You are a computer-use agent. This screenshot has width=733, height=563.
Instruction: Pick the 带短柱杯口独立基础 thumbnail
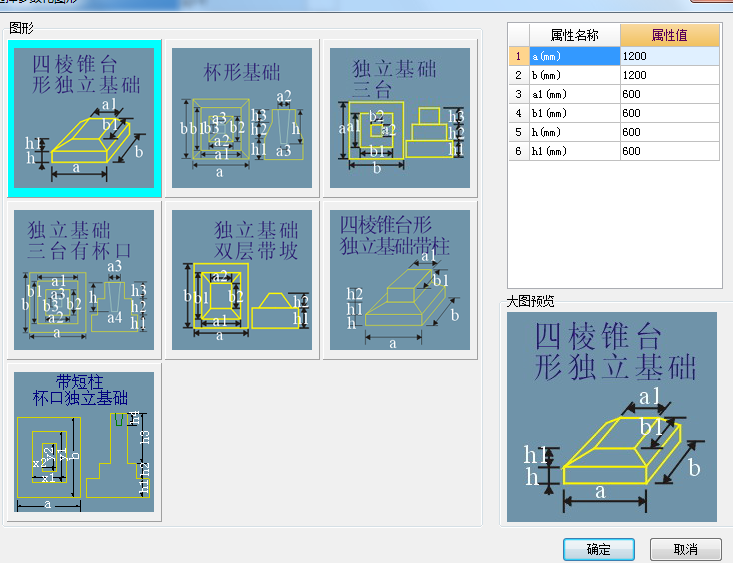pos(84,442)
